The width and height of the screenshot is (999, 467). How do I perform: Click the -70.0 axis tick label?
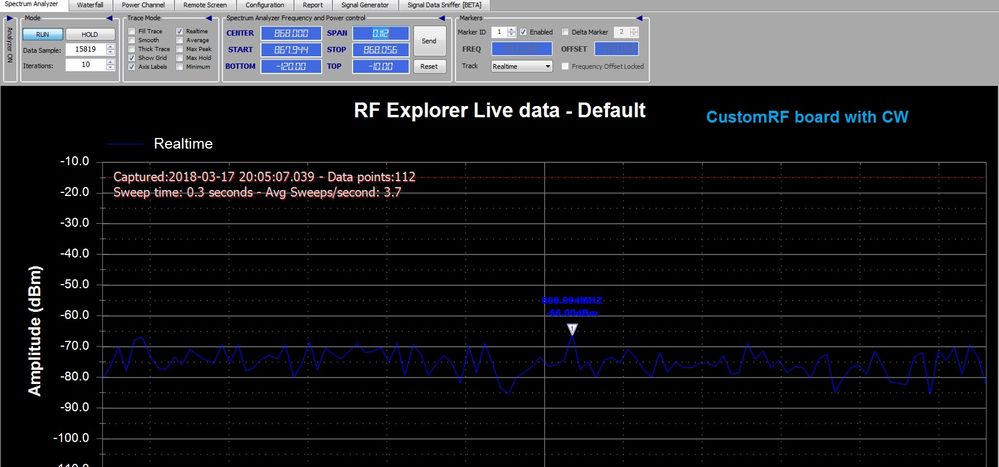click(x=76, y=347)
